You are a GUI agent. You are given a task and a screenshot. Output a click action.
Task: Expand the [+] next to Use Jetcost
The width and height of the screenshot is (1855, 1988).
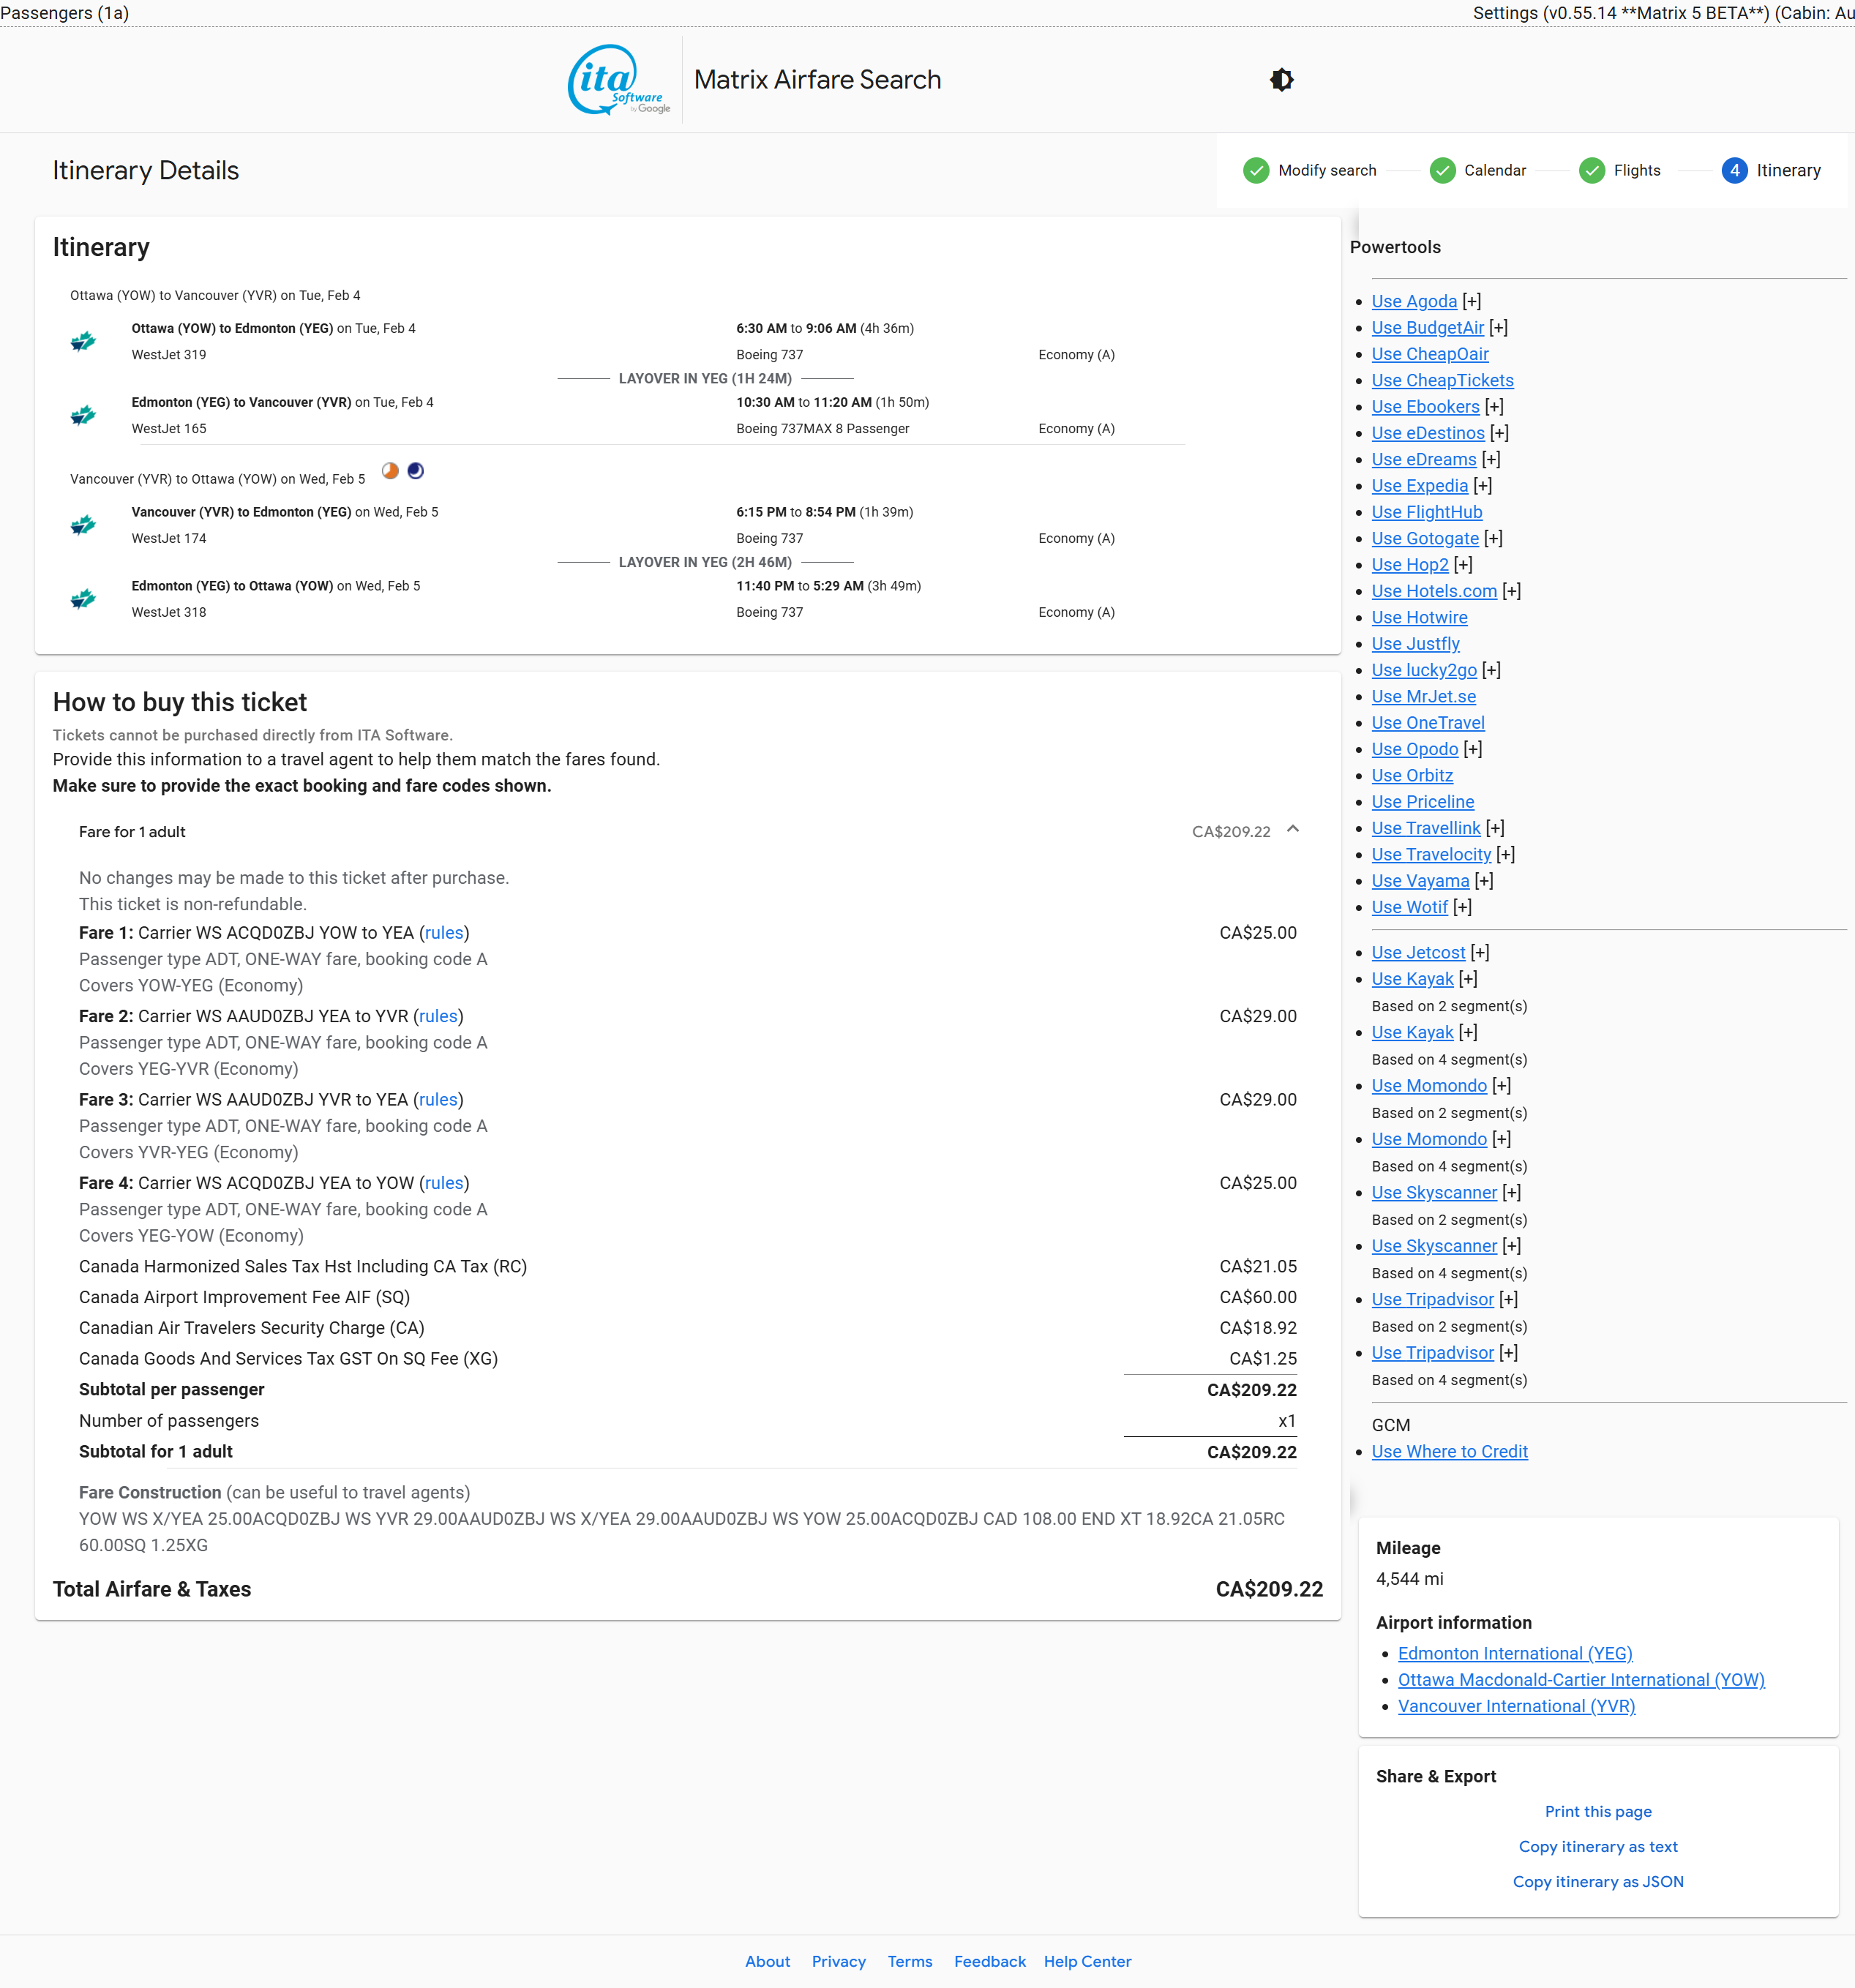coord(1479,953)
